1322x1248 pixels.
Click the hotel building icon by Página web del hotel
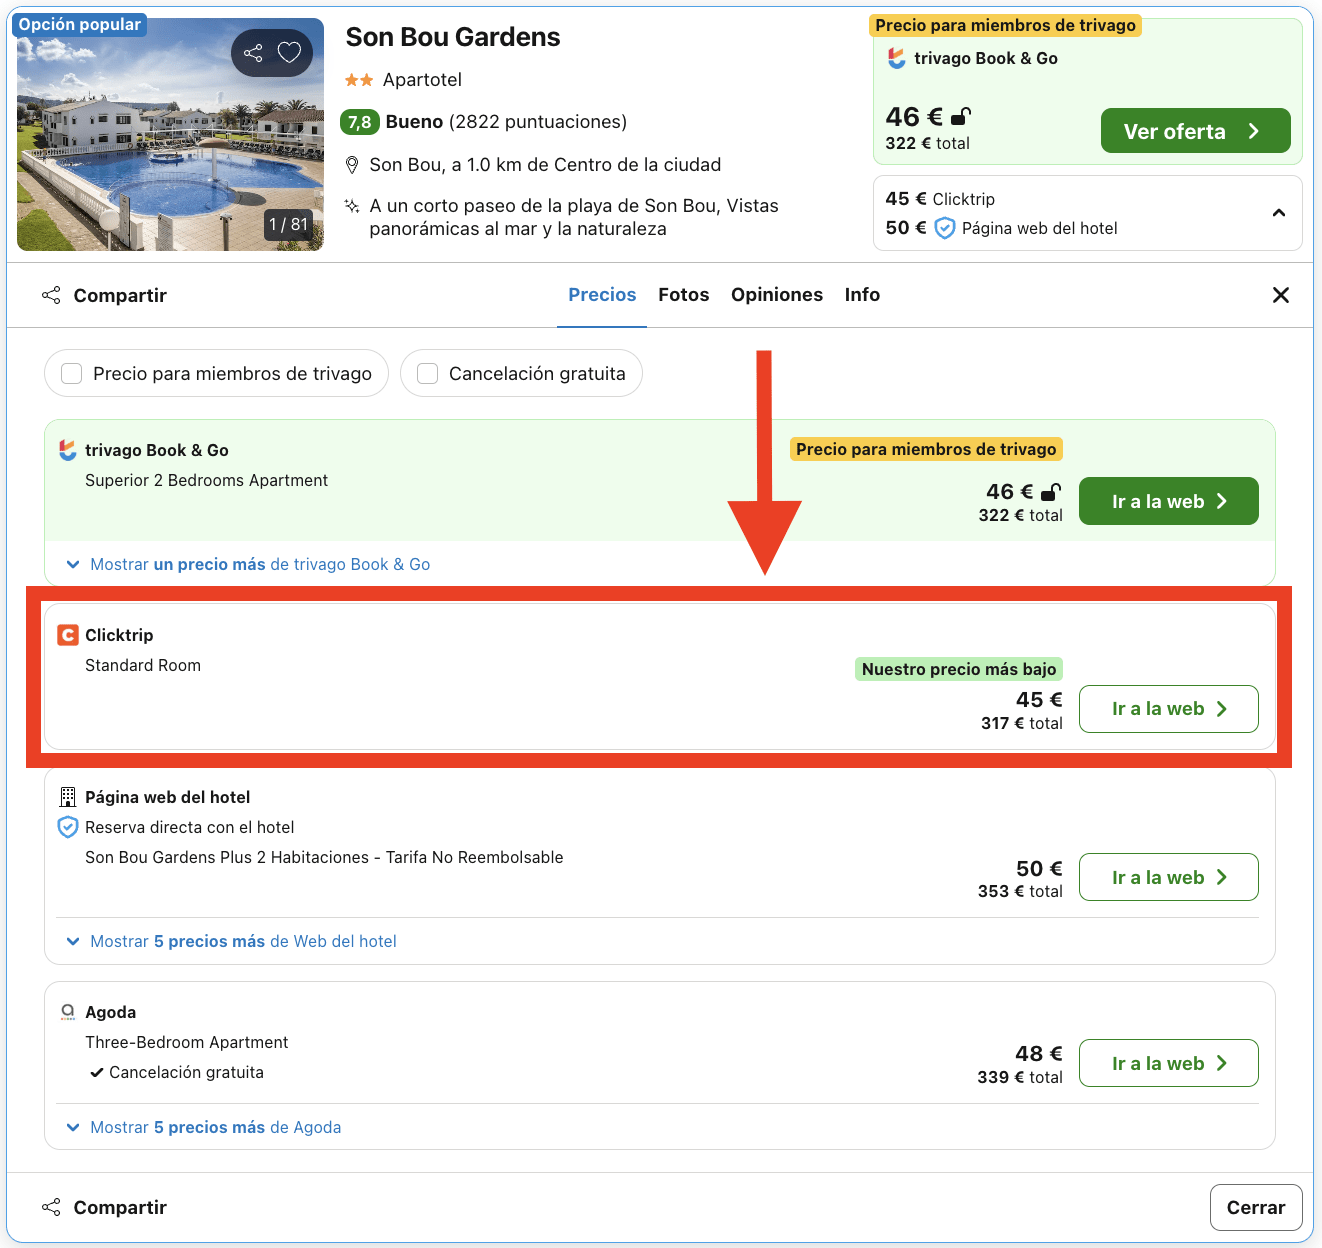(x=68, y=797)
